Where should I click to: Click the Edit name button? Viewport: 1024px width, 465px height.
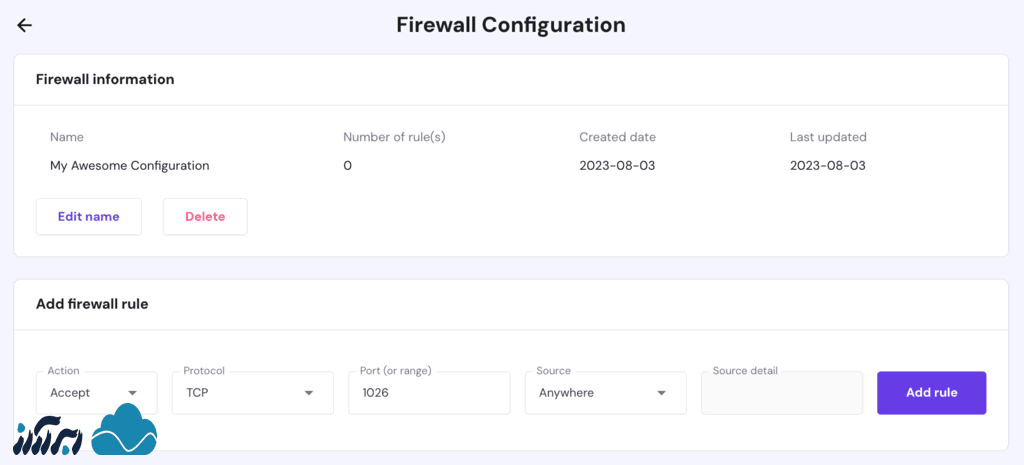89,216
